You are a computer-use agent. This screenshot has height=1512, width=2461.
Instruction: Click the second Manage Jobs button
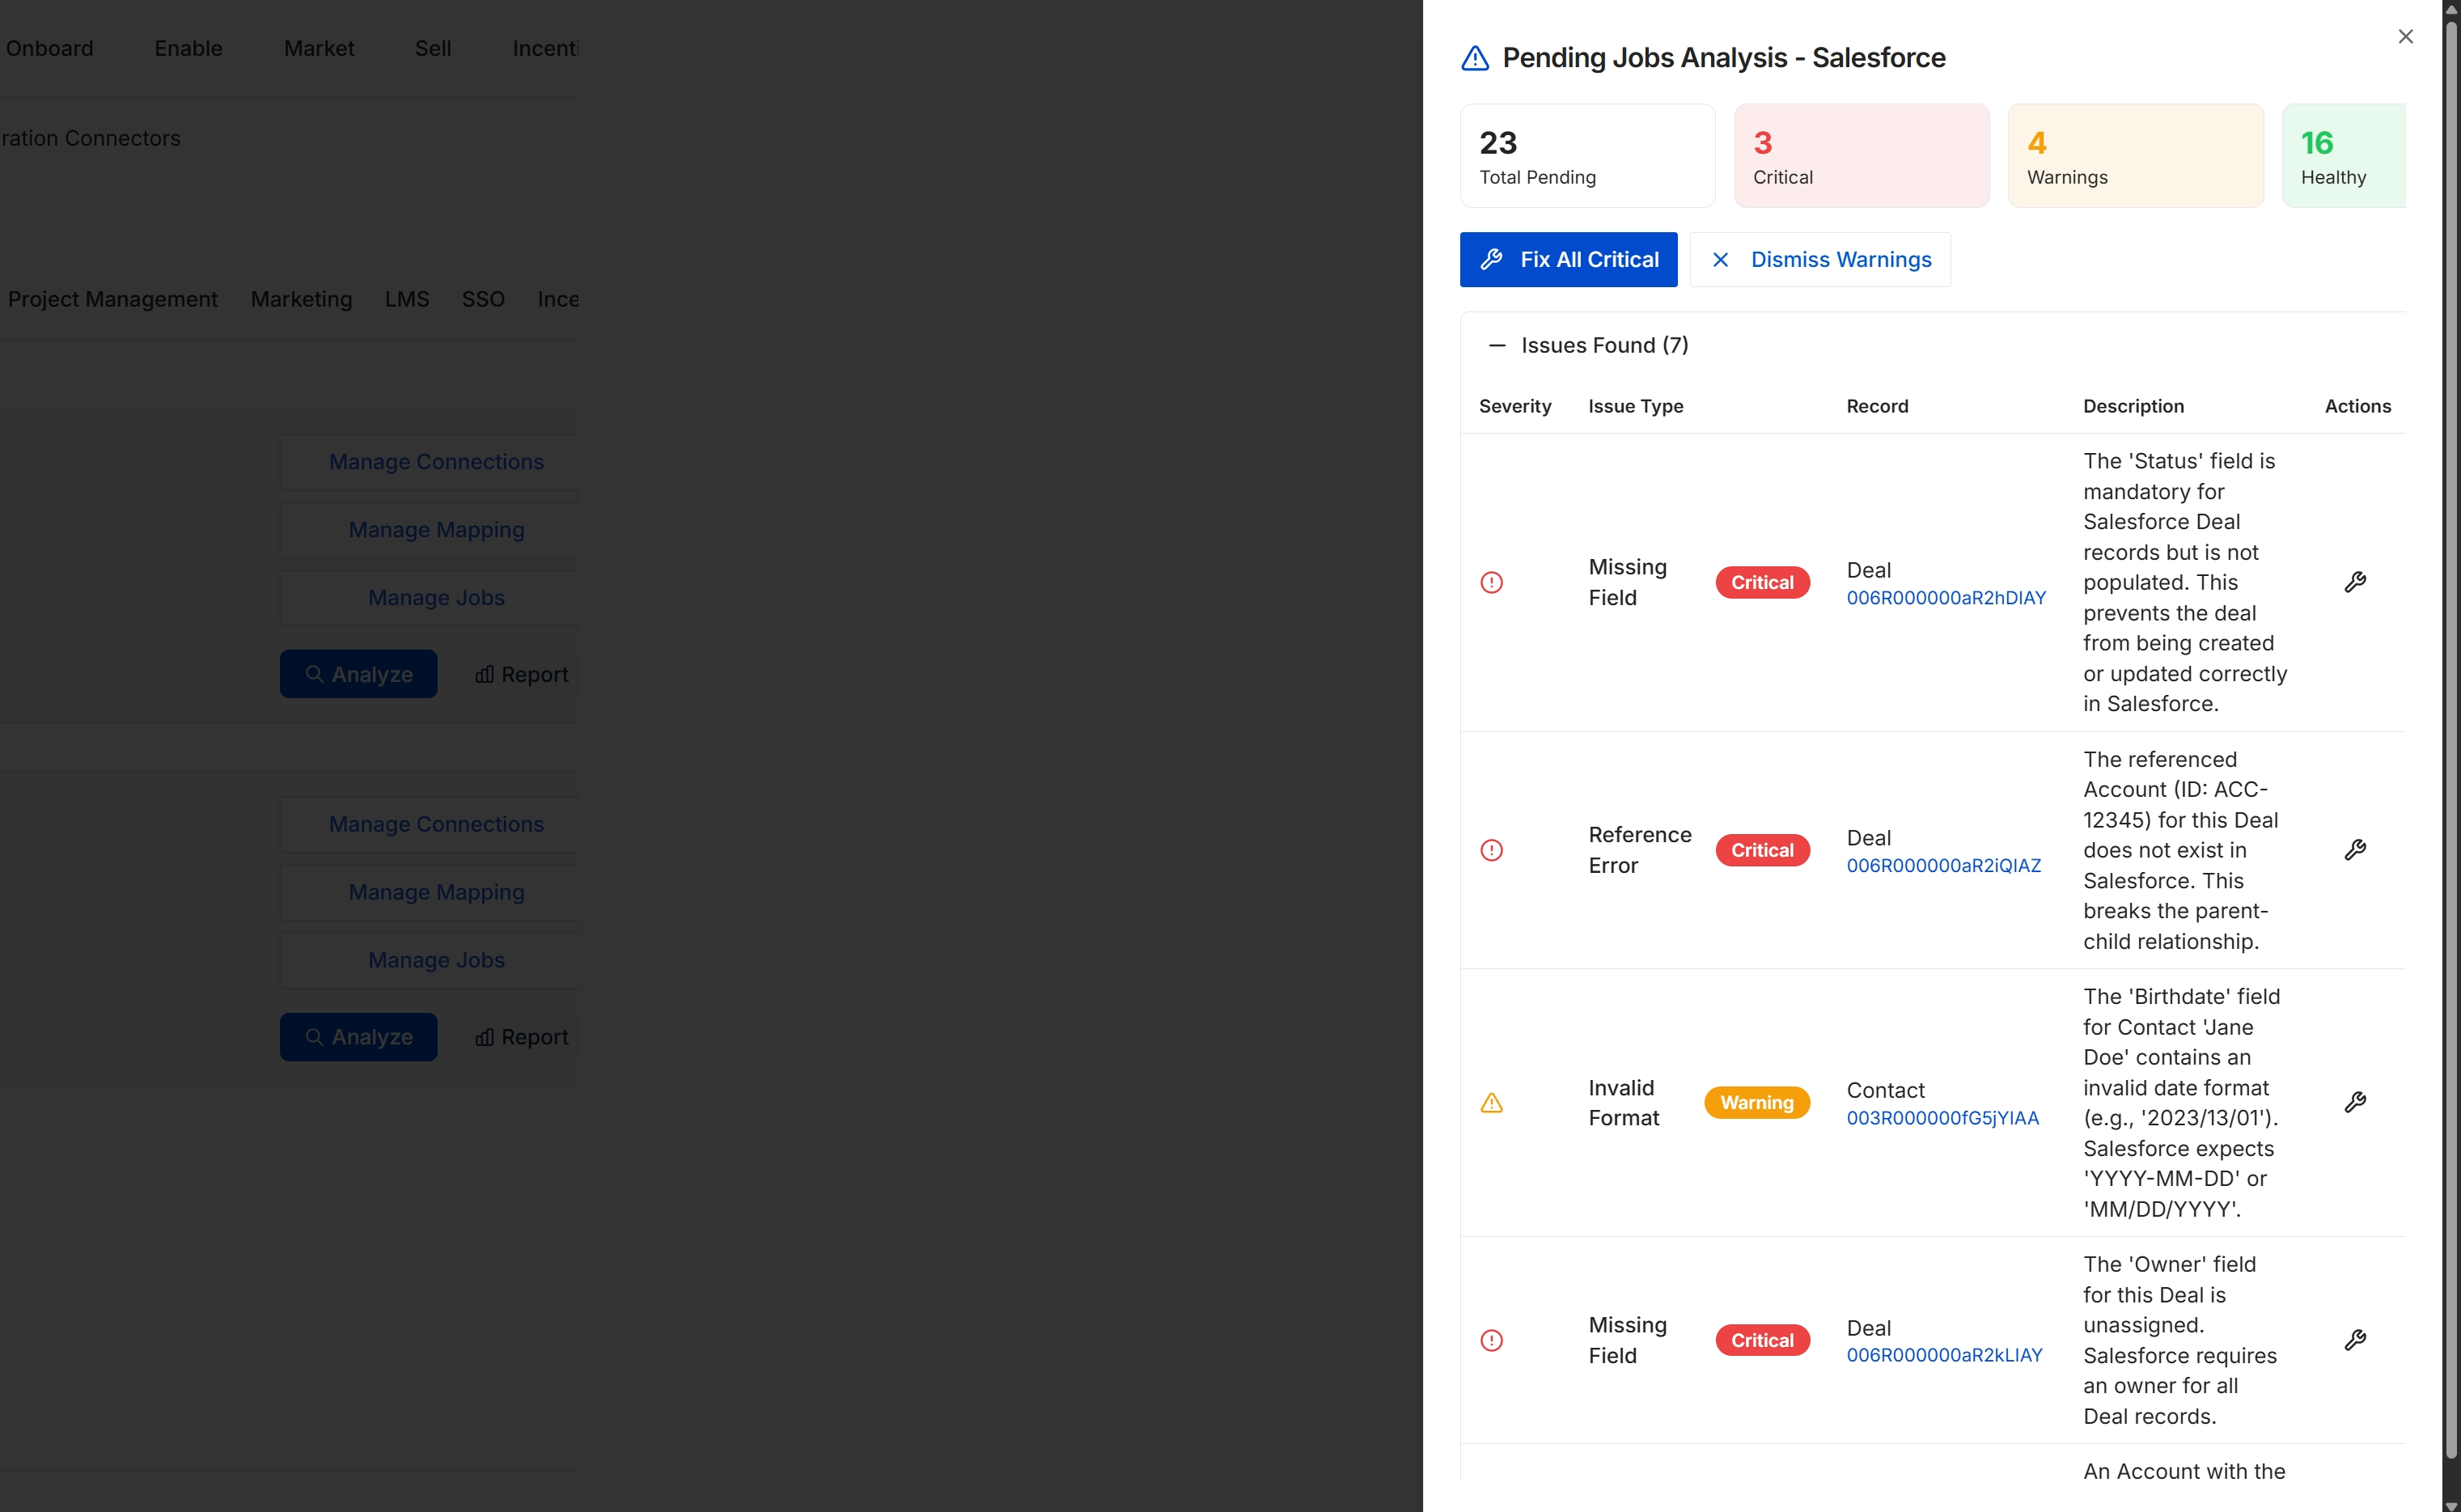430,960
